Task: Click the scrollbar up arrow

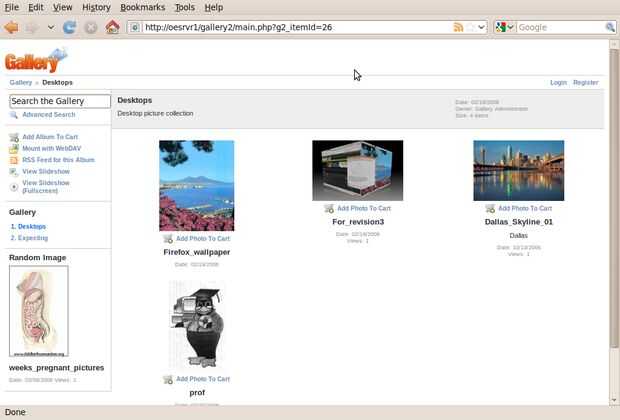Action: point(614,44)
